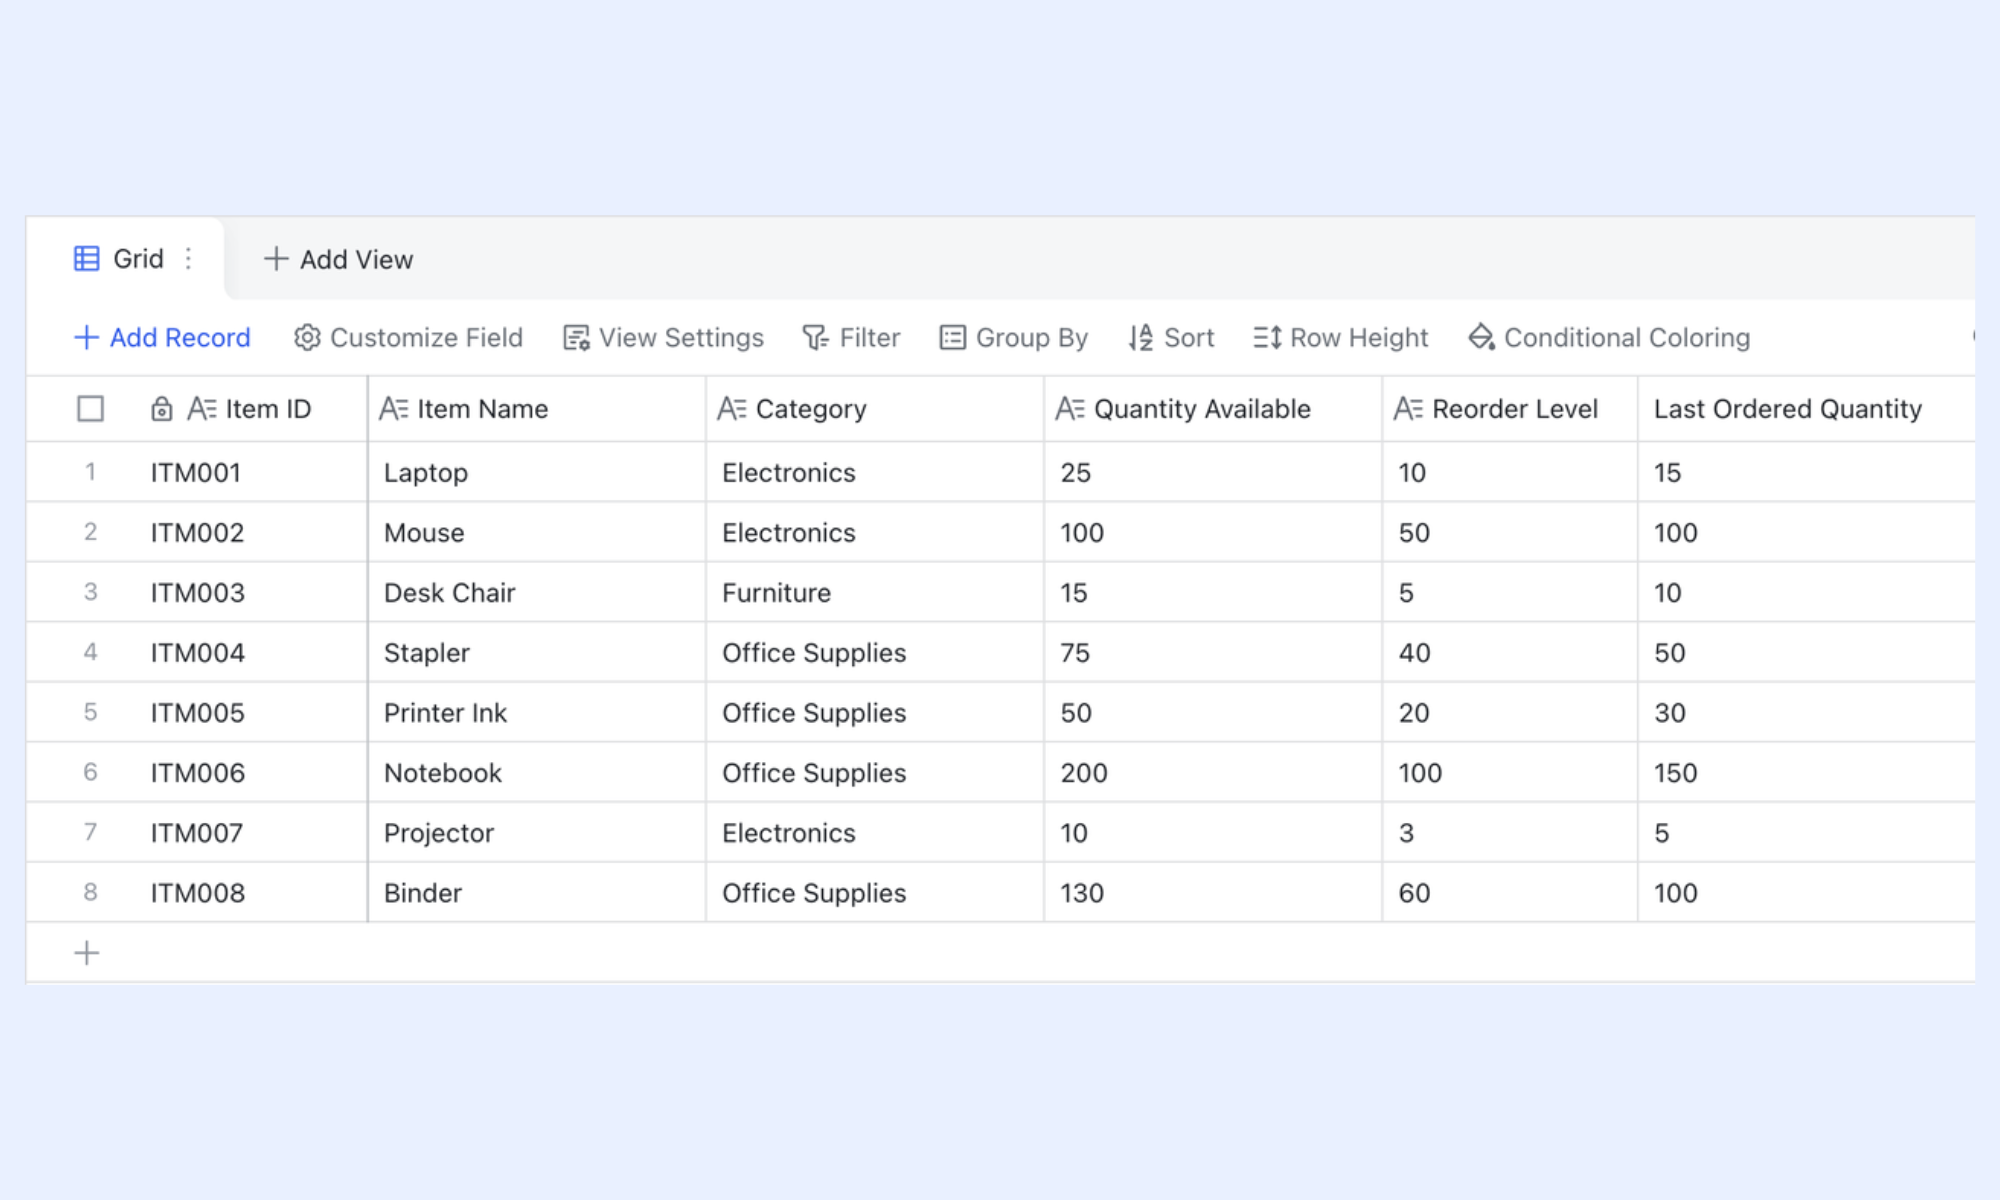
Task: Select the Last Ordered Quantity column header
Action: 1806,409
